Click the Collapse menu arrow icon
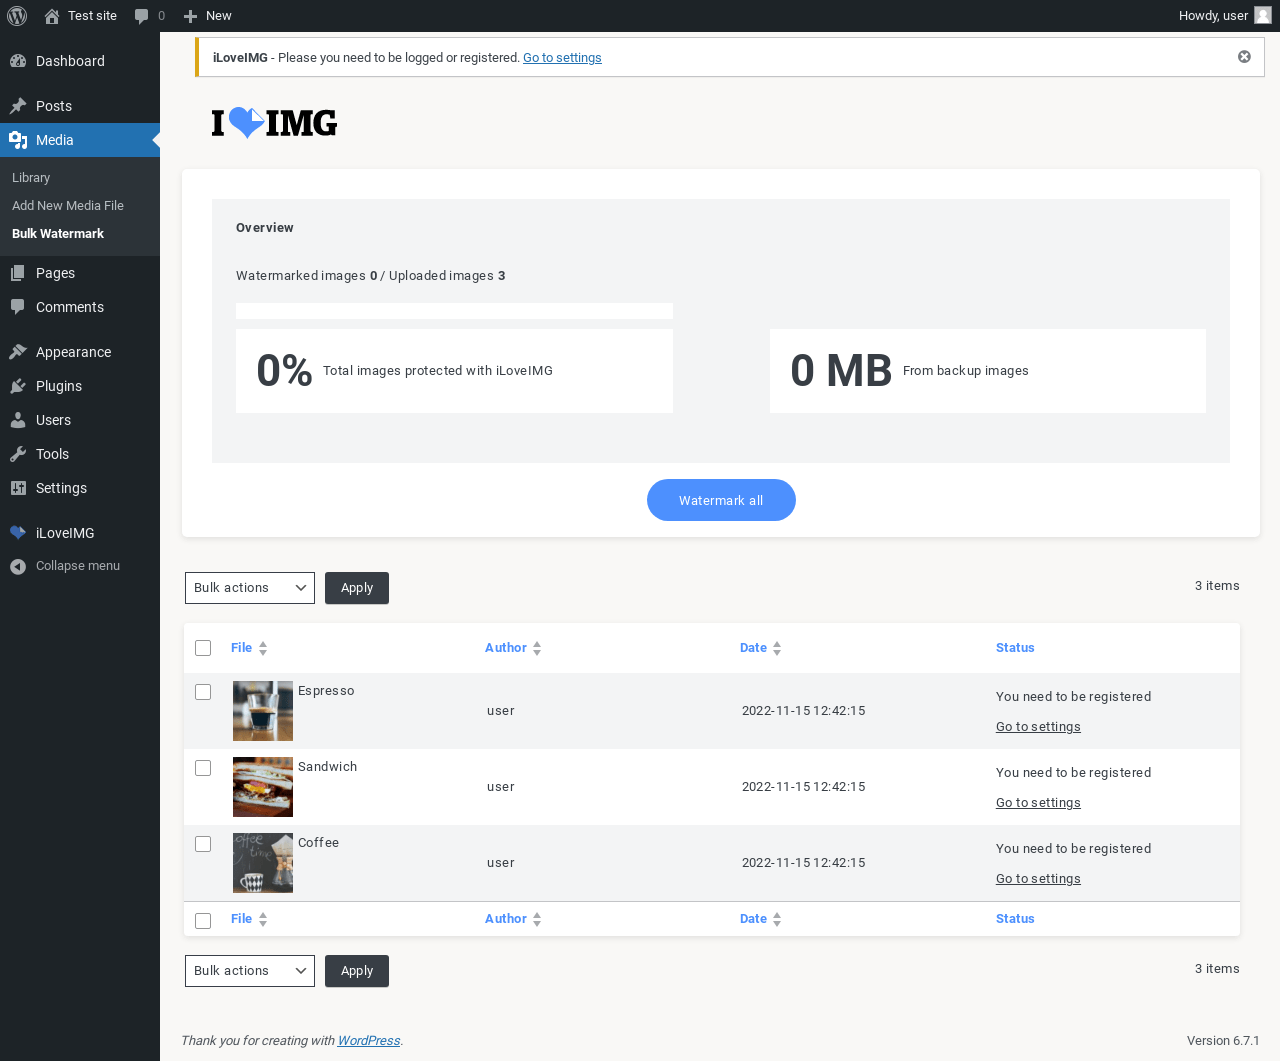The image size is (1280, 1061). 18,566
